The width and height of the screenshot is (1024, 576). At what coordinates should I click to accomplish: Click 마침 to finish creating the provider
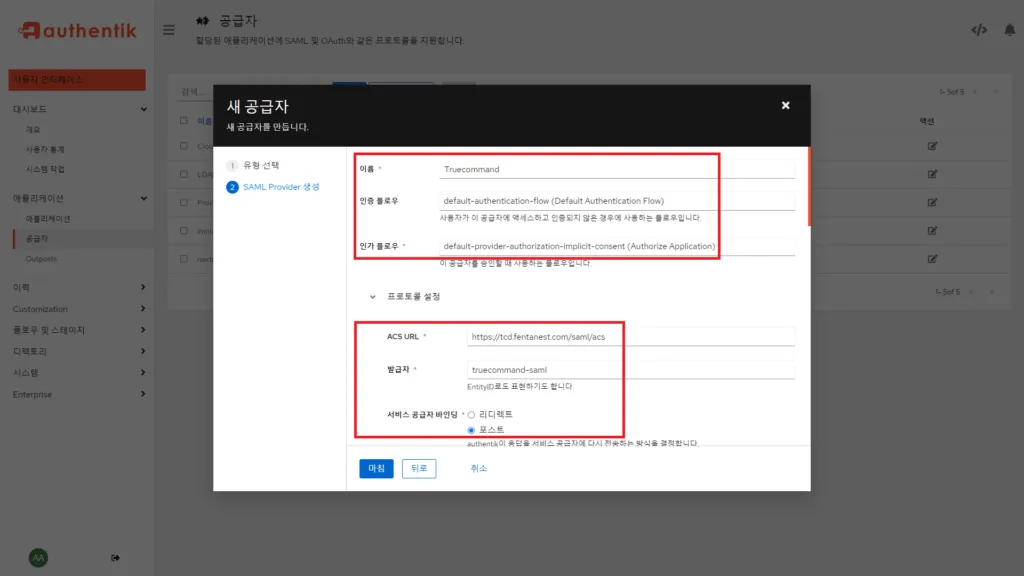click(375, 468)
